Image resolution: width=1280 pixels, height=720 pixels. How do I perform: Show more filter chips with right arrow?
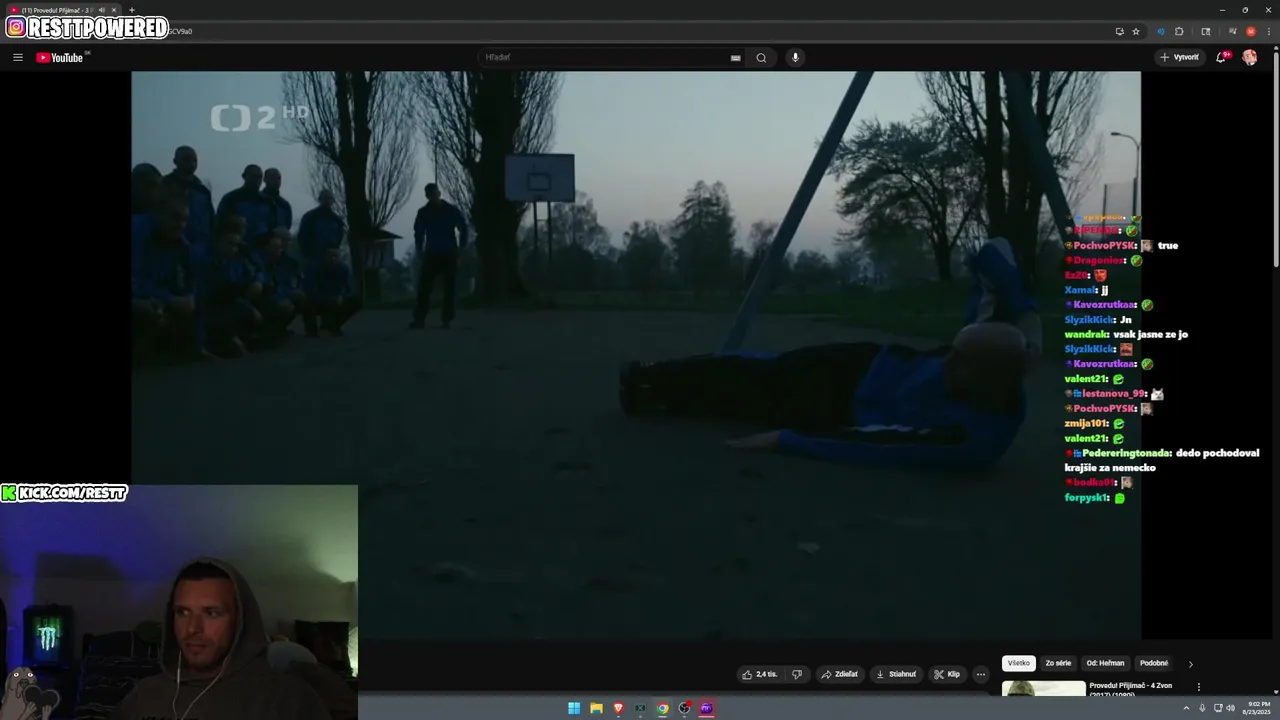point(1190,664)
